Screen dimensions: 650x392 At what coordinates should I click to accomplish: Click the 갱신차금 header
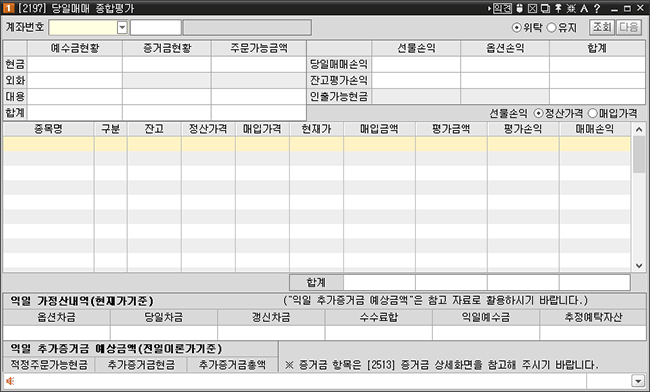point(271,317)
